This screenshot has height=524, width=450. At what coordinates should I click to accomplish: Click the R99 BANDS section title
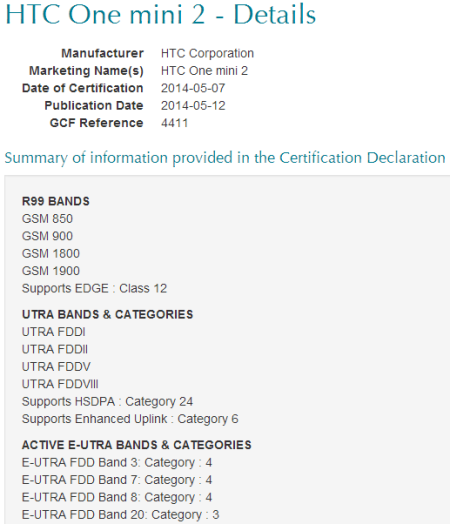(56, 202)
